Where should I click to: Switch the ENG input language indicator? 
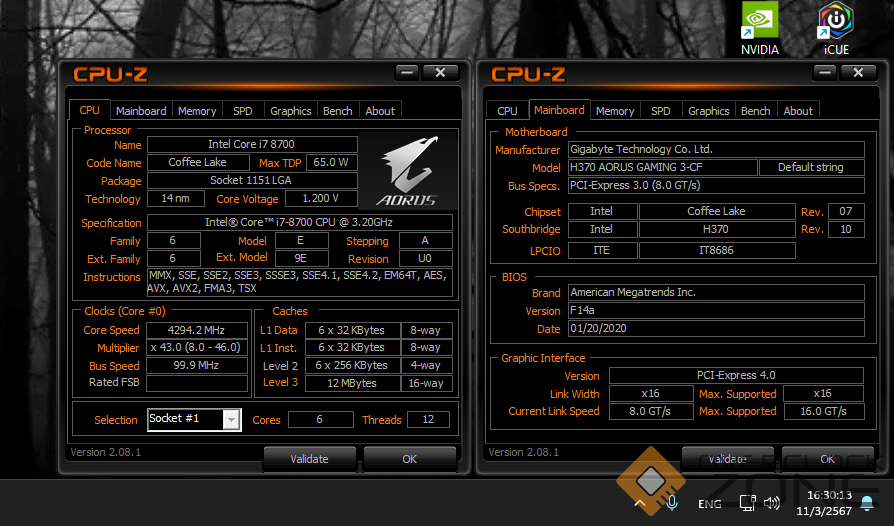[x=709, y=504]
